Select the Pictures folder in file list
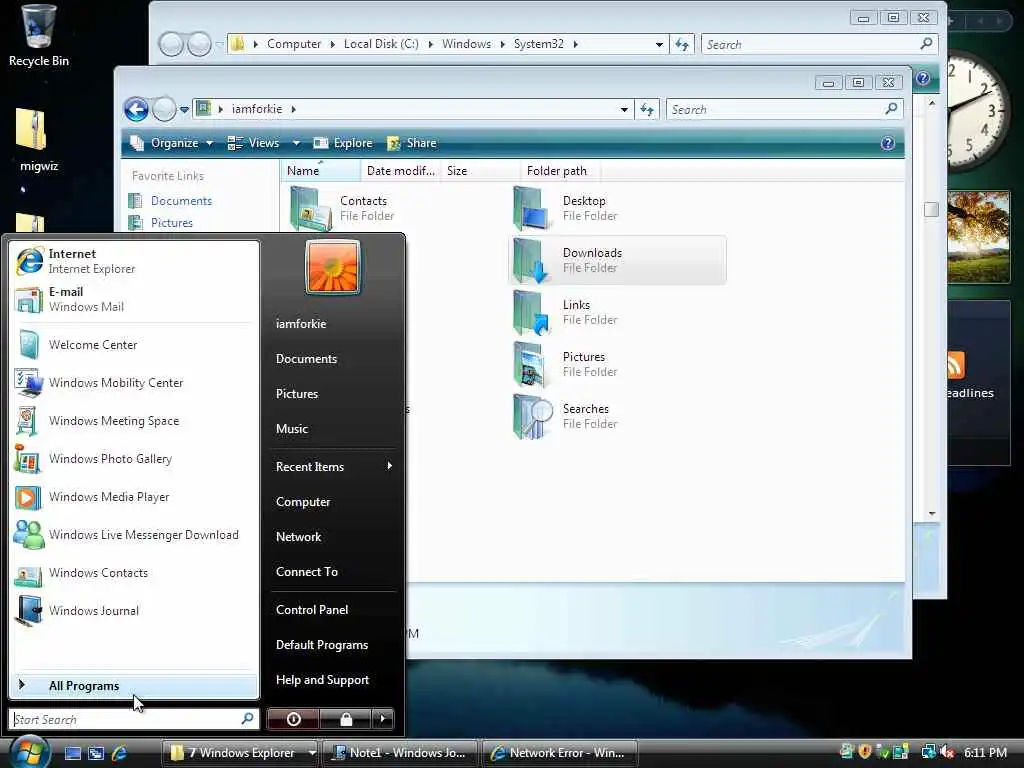Image resolution: width=1024 pixels, height=768 pixels. pos(617,364)
